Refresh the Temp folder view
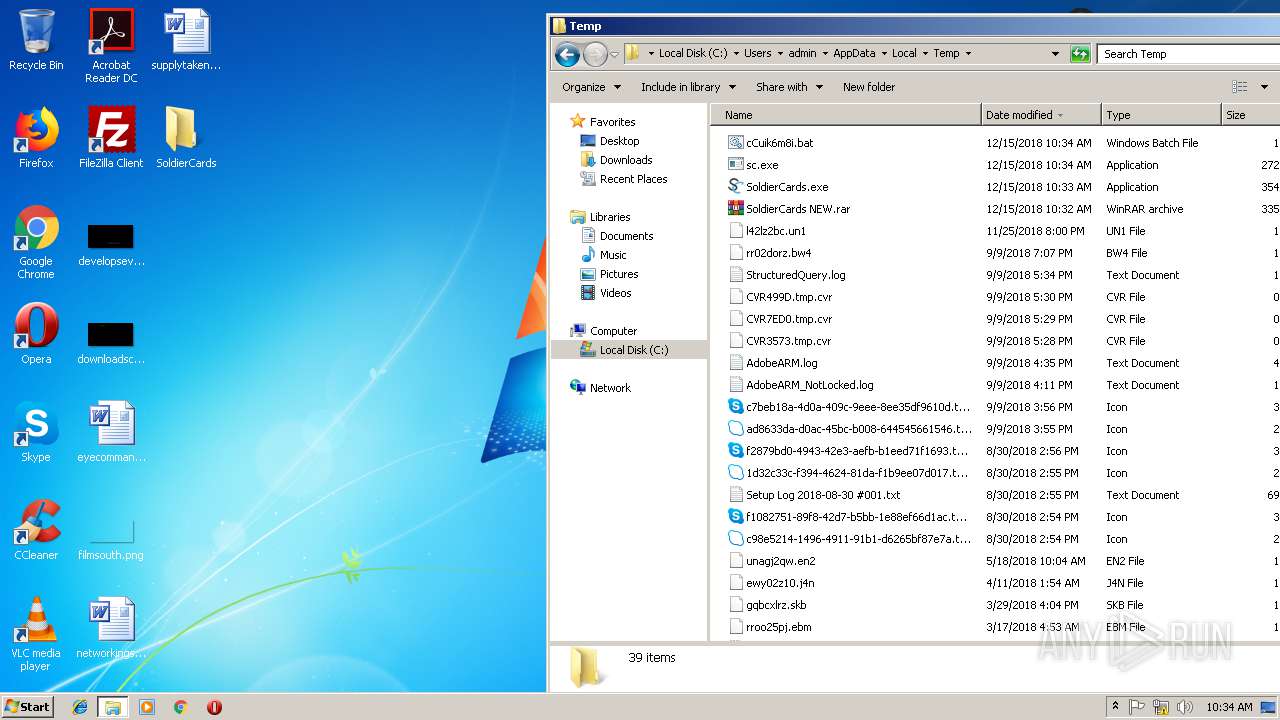1280x720 pixels. [x=1080, y=54]
